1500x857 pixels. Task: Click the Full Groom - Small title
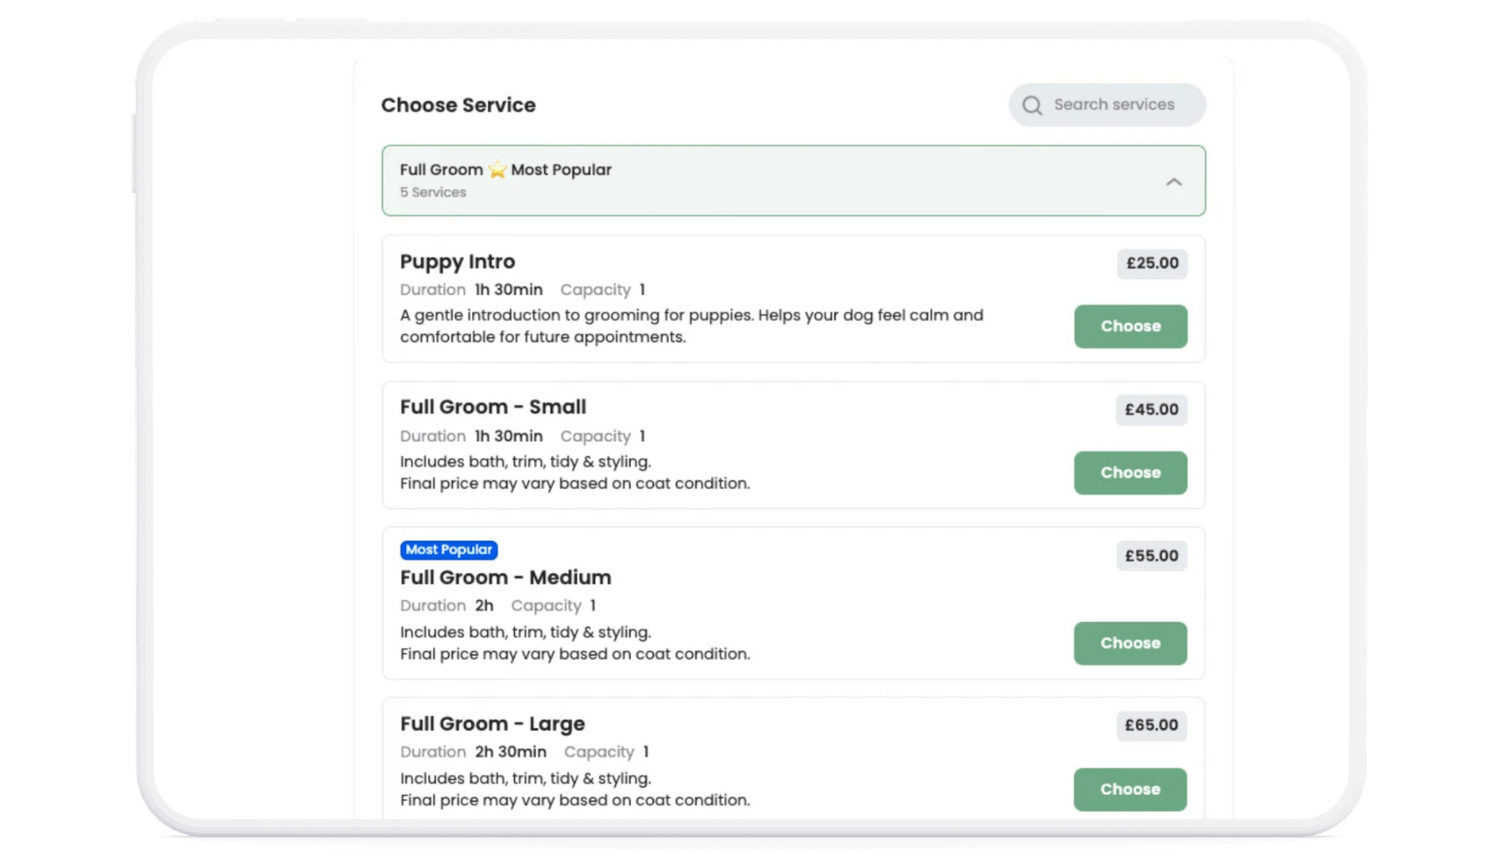tap(493, 407)
